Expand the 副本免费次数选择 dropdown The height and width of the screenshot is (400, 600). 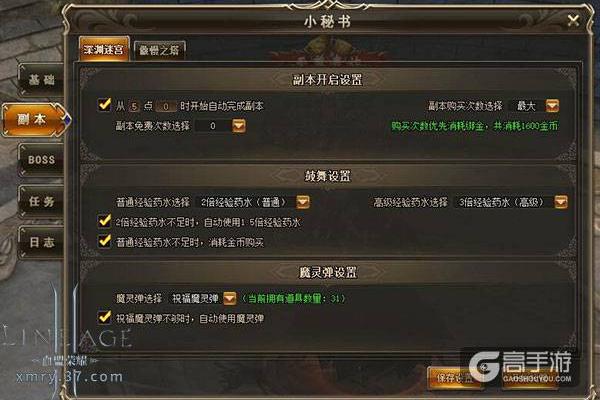[238, 126]
